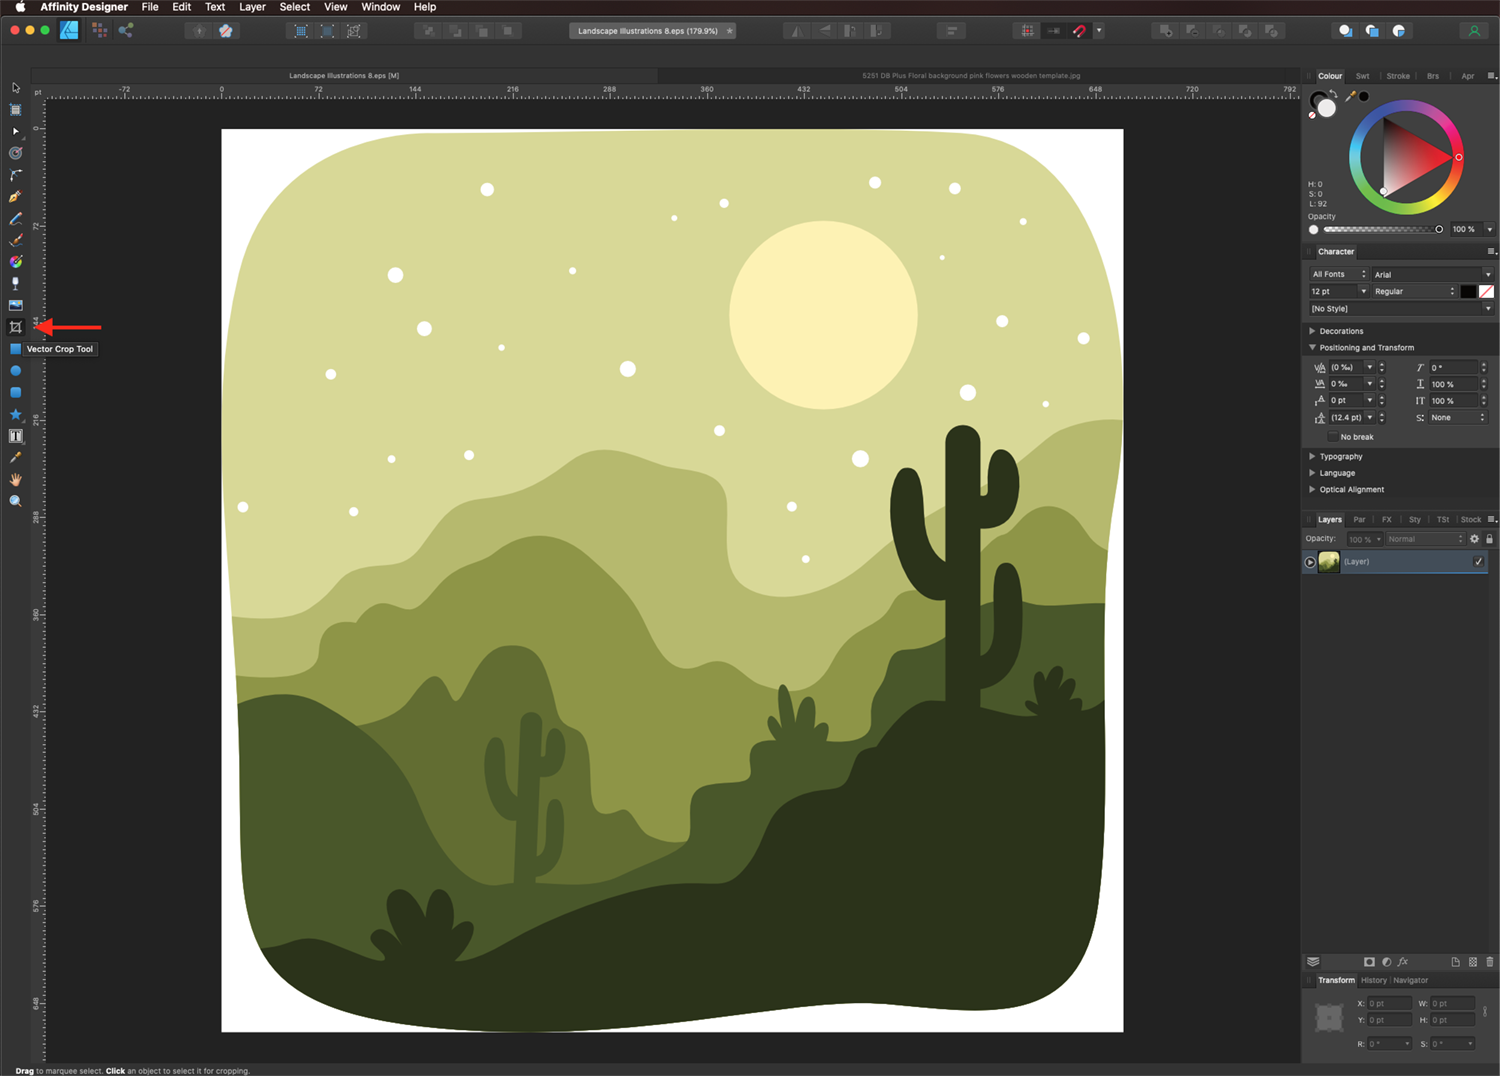This screenshot has width=1500, height=1076.
Task: Toggle the snapping magnet in the top toolbar
Action: pos(1081,31)
